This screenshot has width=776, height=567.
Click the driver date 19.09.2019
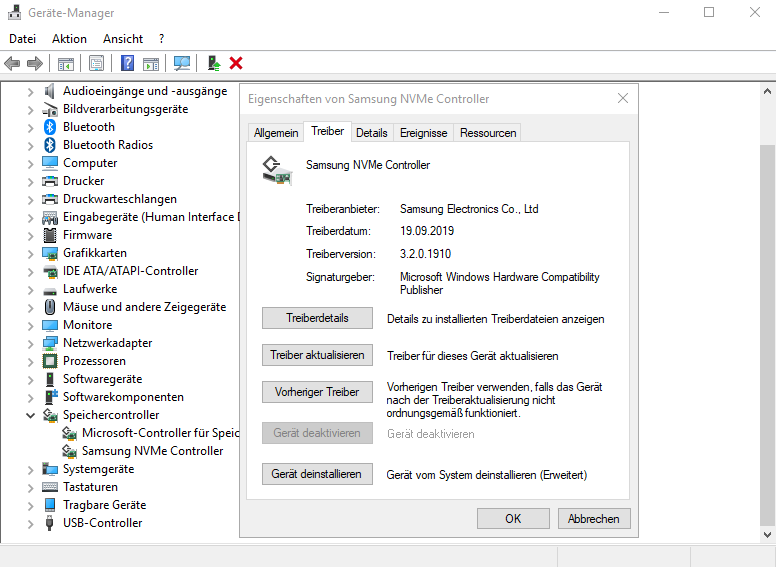point(427,231)
